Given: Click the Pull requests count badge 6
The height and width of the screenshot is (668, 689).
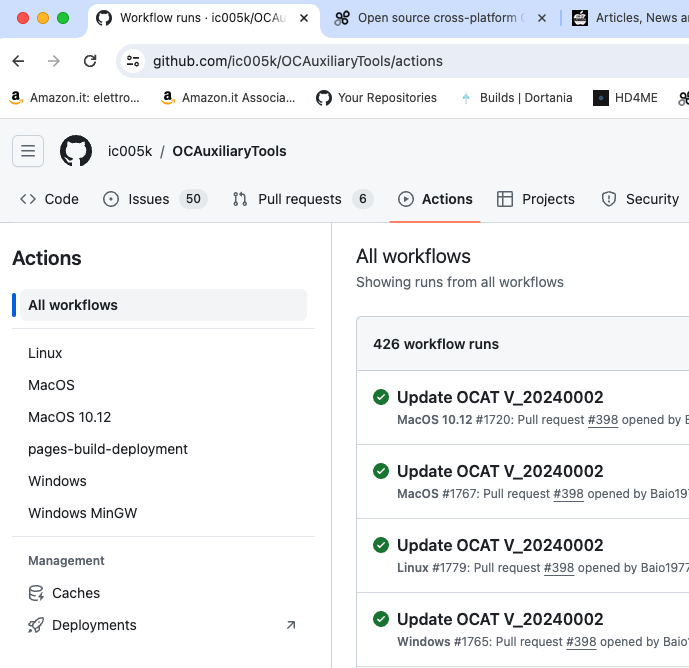Looking at the screenshot, I should [363, 199].
